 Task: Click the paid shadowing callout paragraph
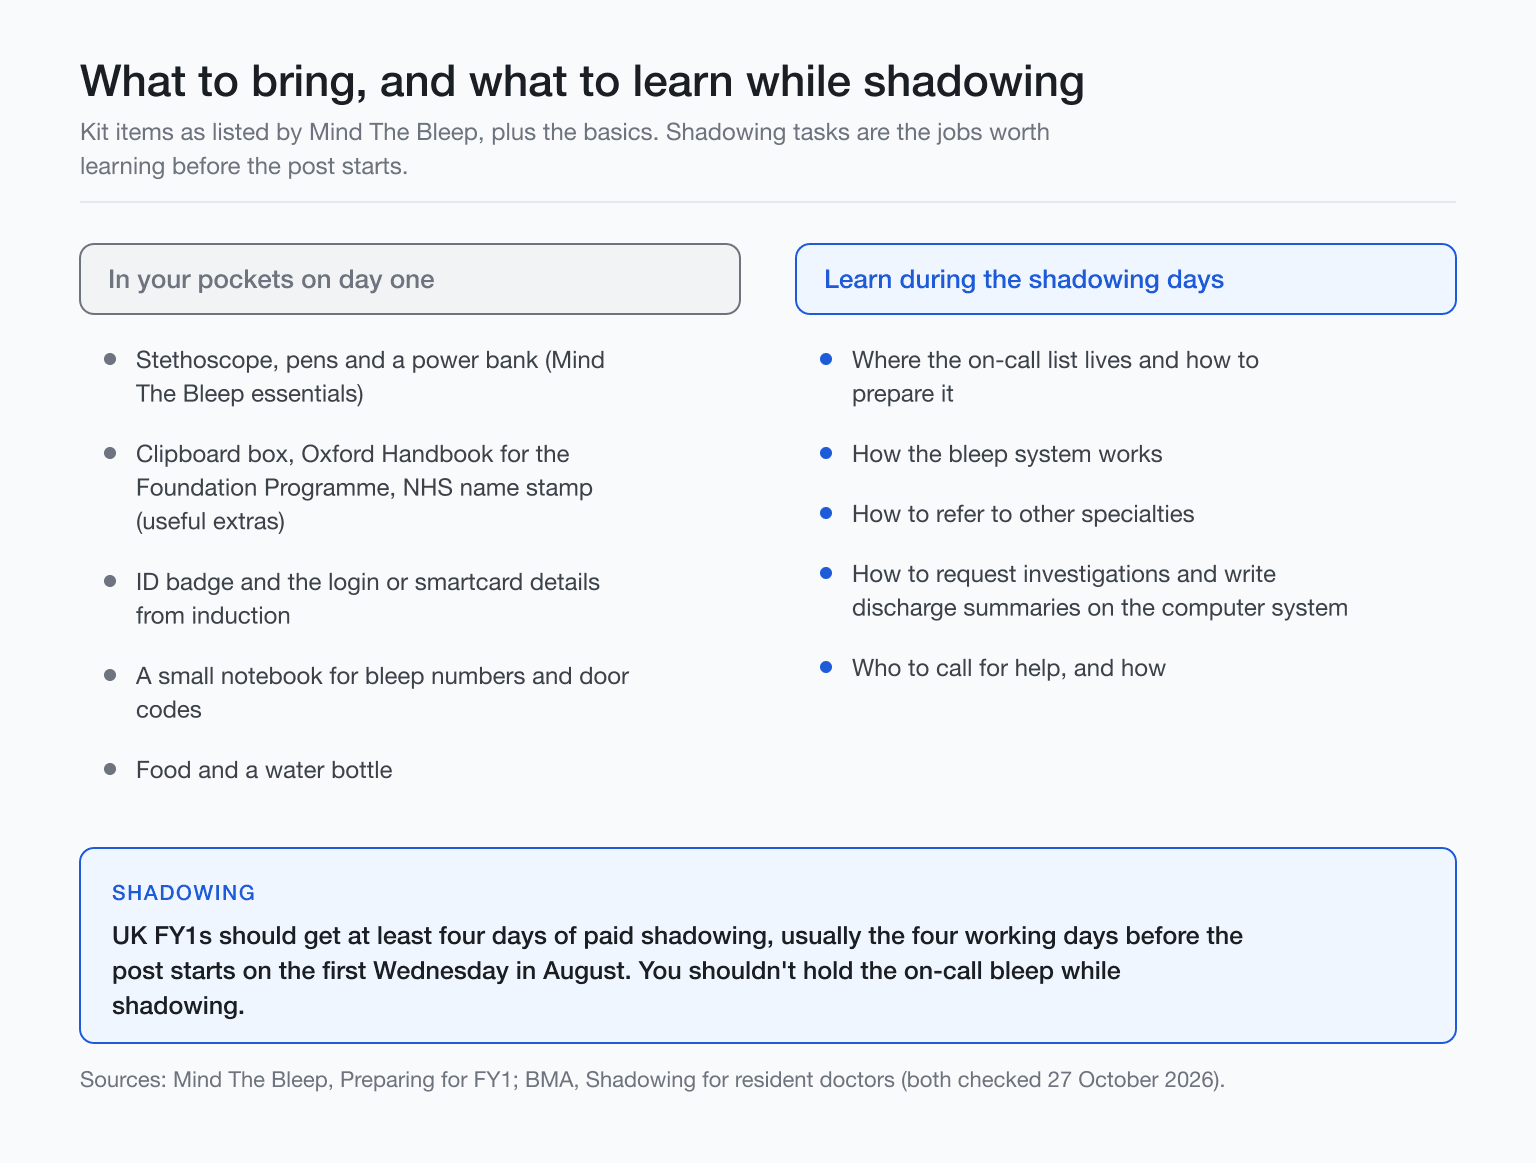pos(677,971)
